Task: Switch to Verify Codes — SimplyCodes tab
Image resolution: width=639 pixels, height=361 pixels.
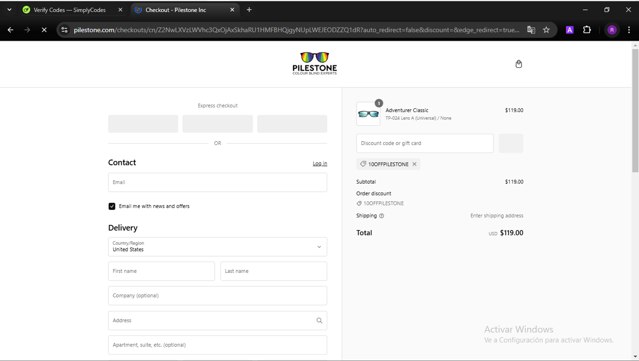Action: (x=69, y=10)
